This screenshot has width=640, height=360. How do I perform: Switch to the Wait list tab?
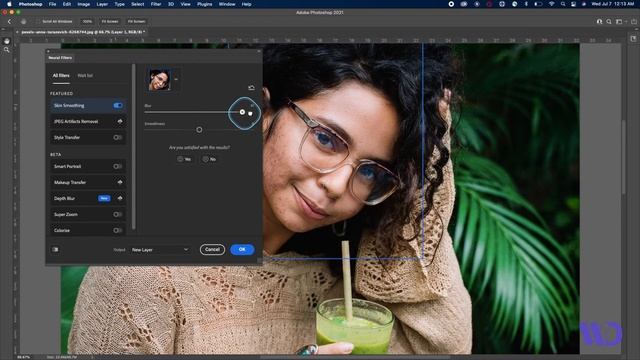click(85, 76)
